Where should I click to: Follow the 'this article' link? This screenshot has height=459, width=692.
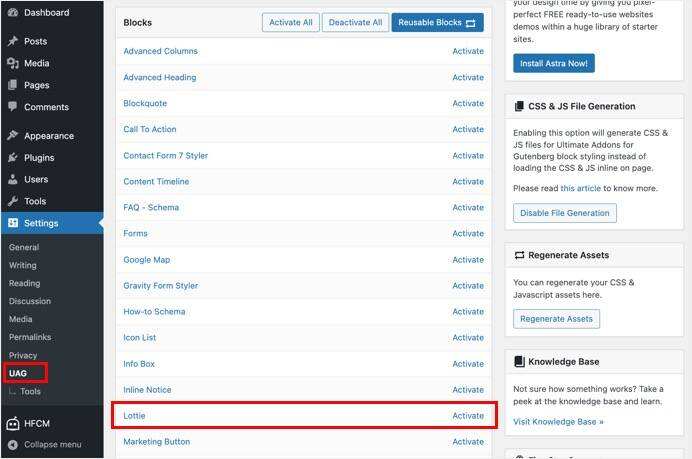pos(580,188)
